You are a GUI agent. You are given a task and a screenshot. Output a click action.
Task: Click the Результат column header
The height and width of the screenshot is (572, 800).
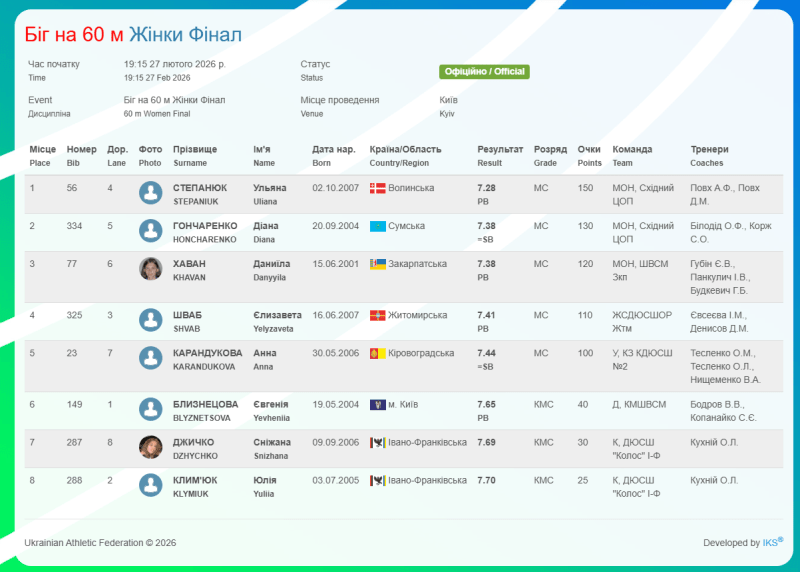500,149
